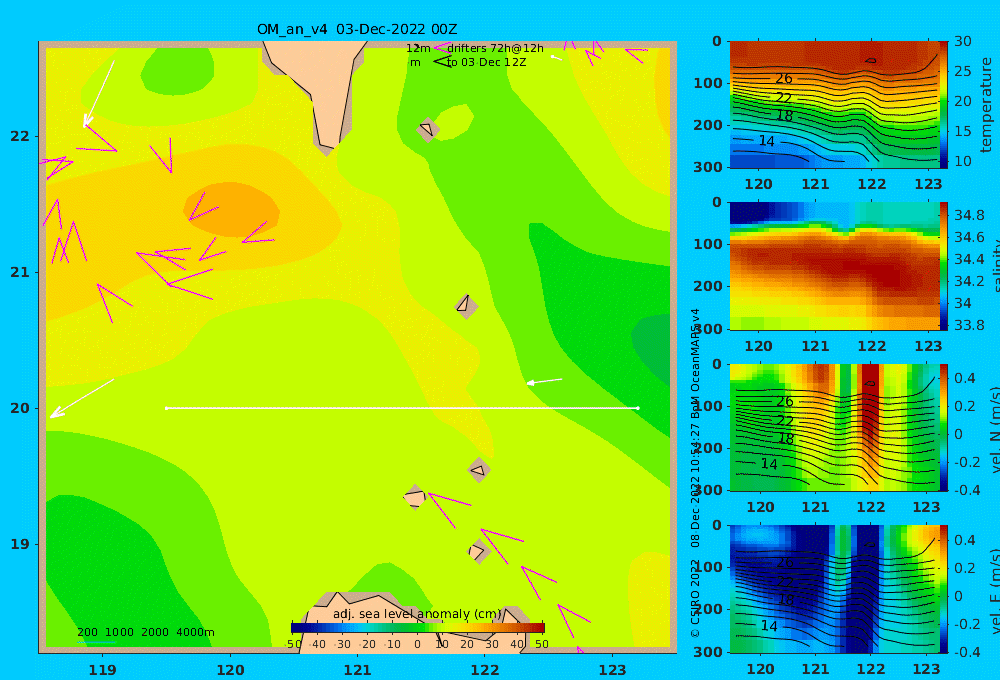
Task: Click the small island near 121.5°E, 19.3°N
Action: 415,497
